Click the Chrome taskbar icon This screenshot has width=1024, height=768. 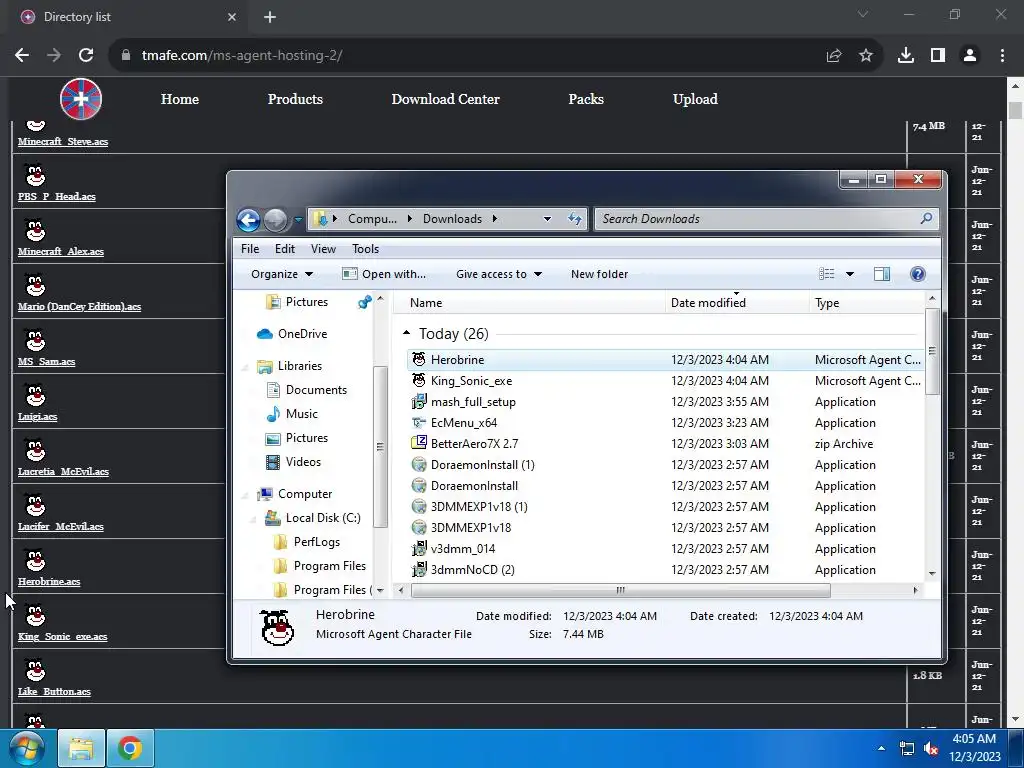click(130, 748)
